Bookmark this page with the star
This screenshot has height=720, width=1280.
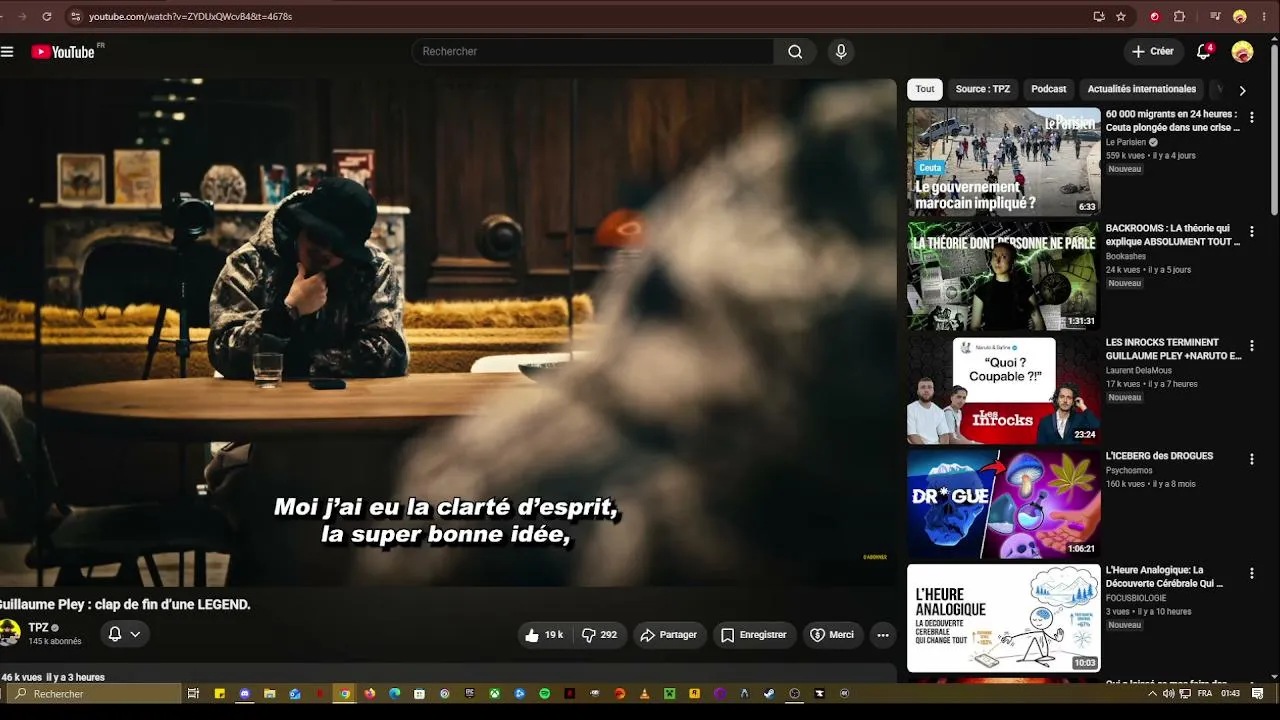tap(1121, 16)
